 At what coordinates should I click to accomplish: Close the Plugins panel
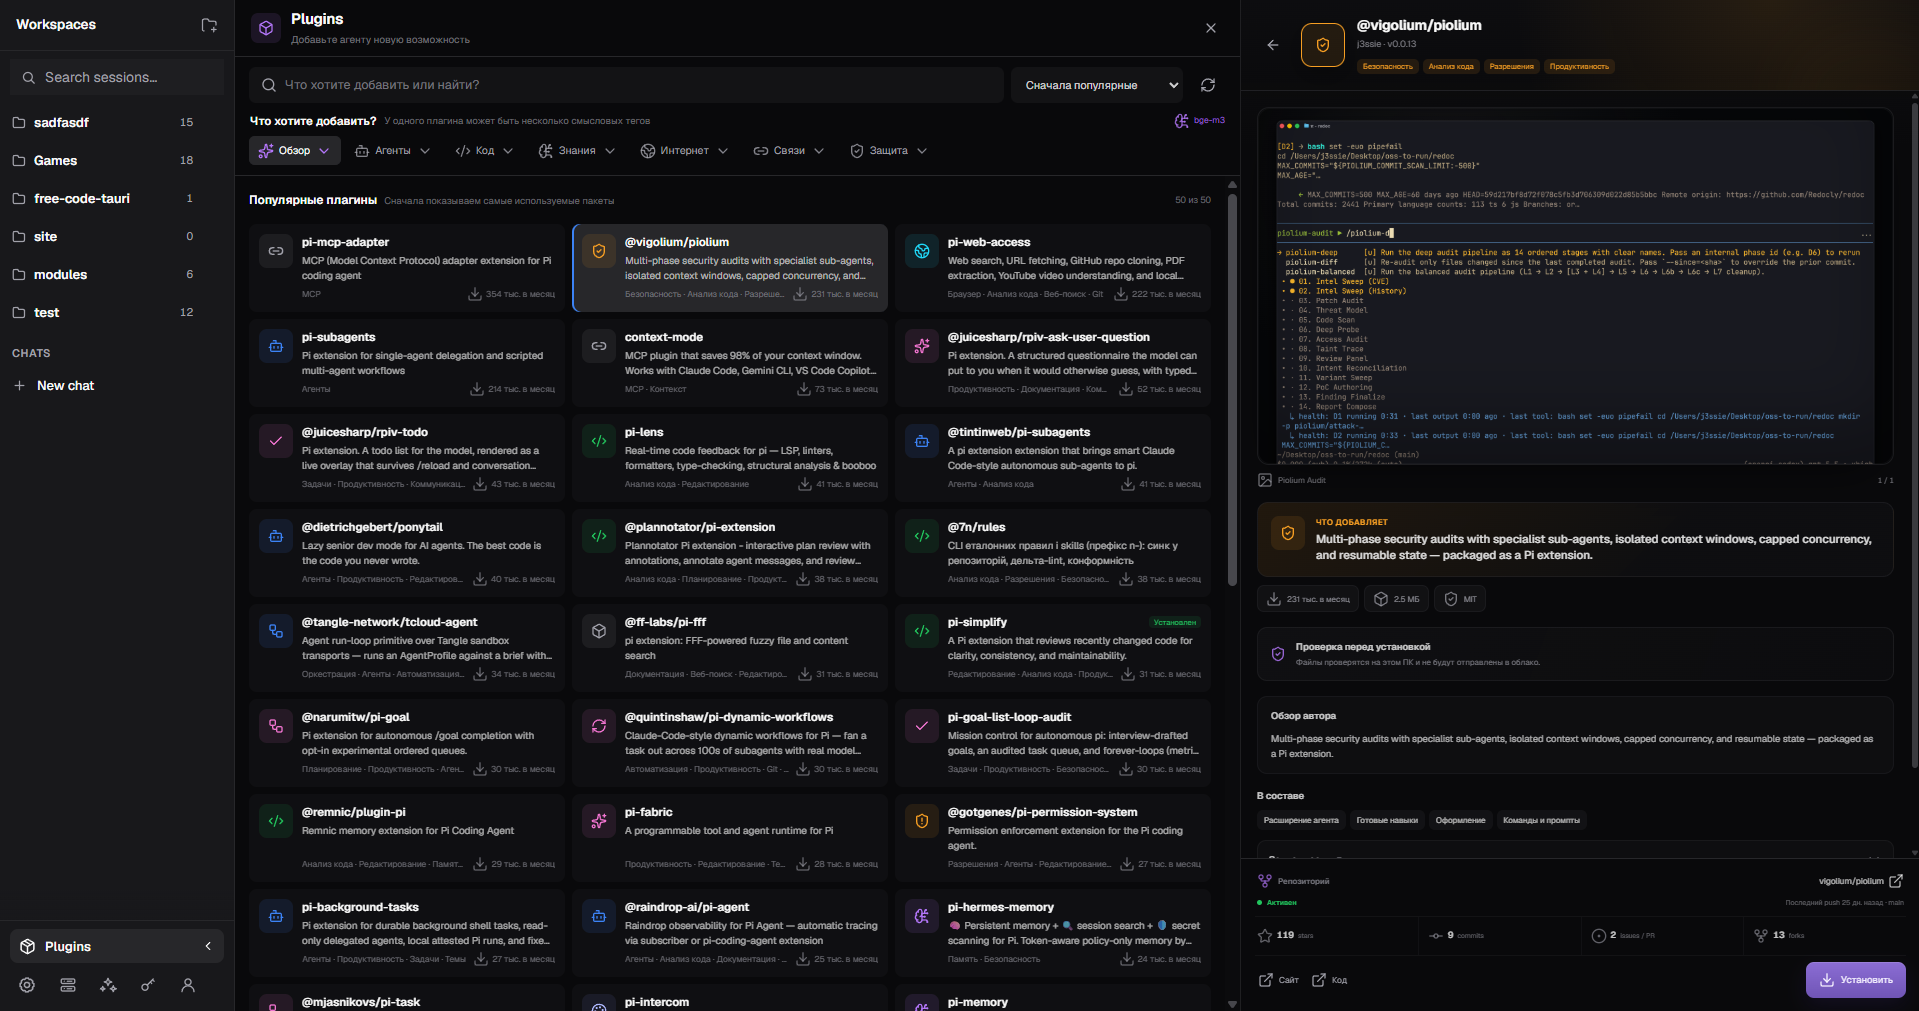(x=1211, y=28)
